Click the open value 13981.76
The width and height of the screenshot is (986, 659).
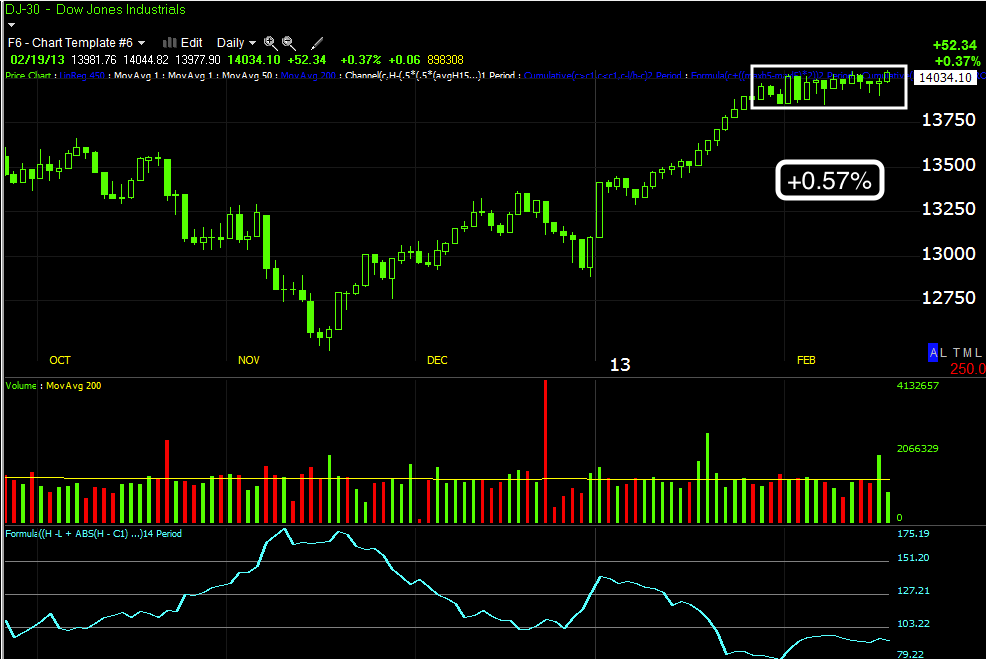click(x=94, y=60)
